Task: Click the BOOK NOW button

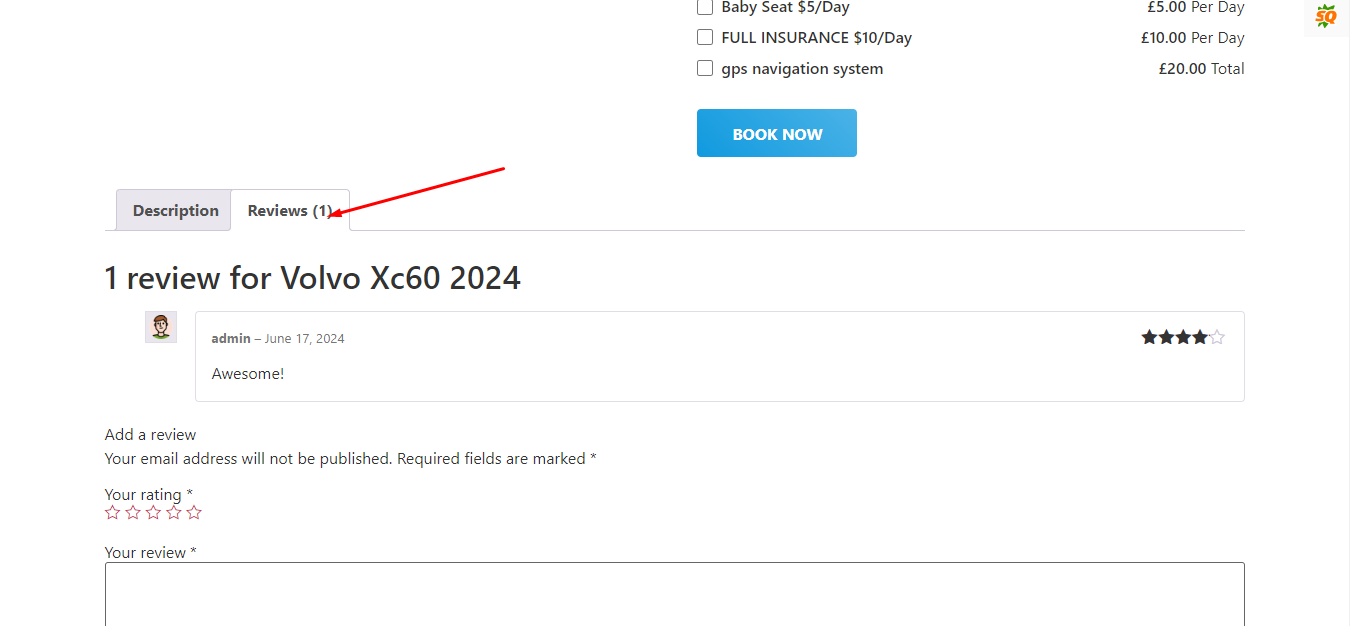Action: (x=777, y=133)
